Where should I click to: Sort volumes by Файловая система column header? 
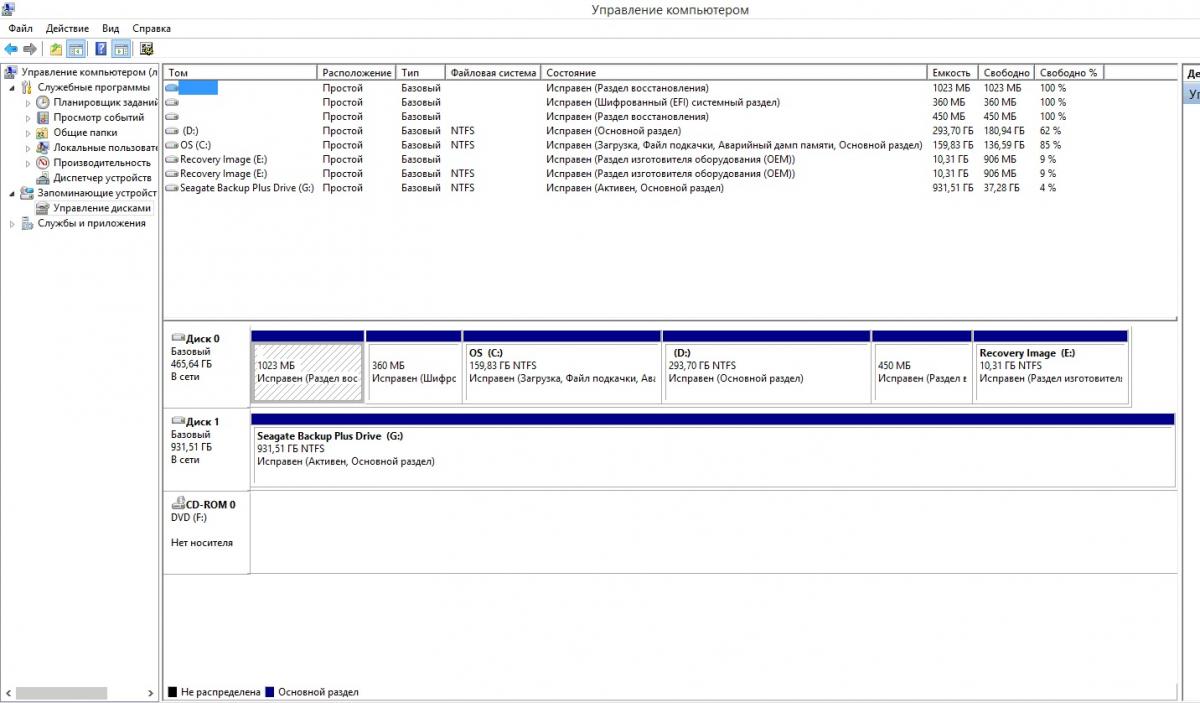(492, 73)
